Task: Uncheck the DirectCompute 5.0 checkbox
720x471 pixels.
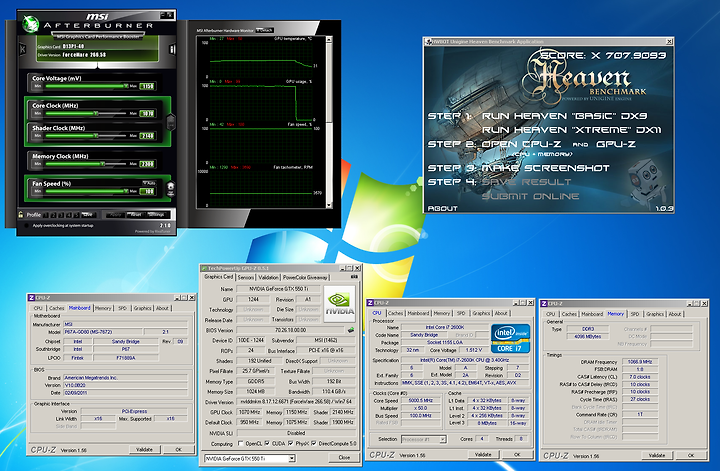Action: click(x=314, y=444)
